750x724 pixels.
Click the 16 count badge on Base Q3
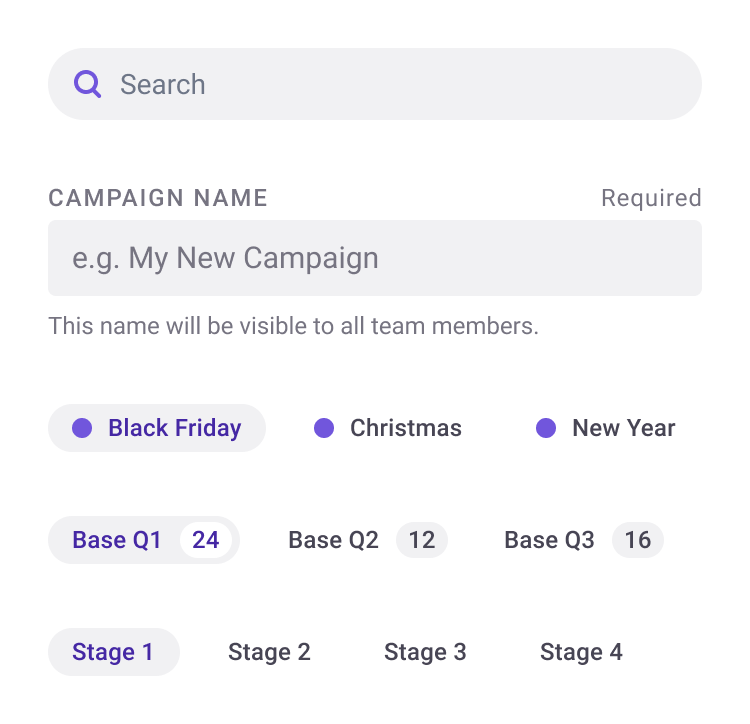[x=638, y=540]
